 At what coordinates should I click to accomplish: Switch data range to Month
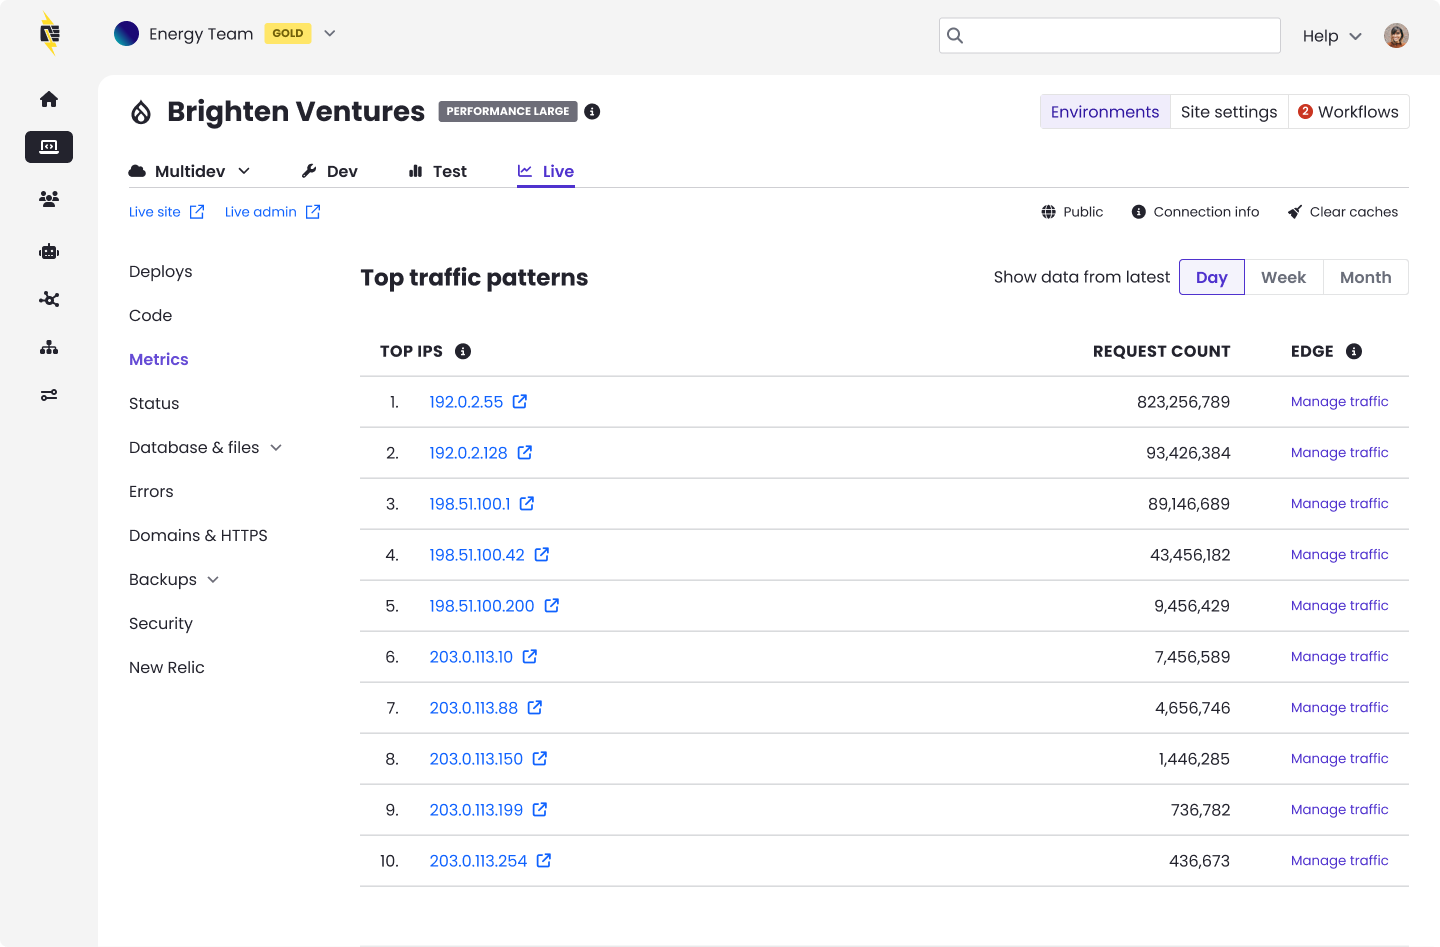pos(1365,277)
